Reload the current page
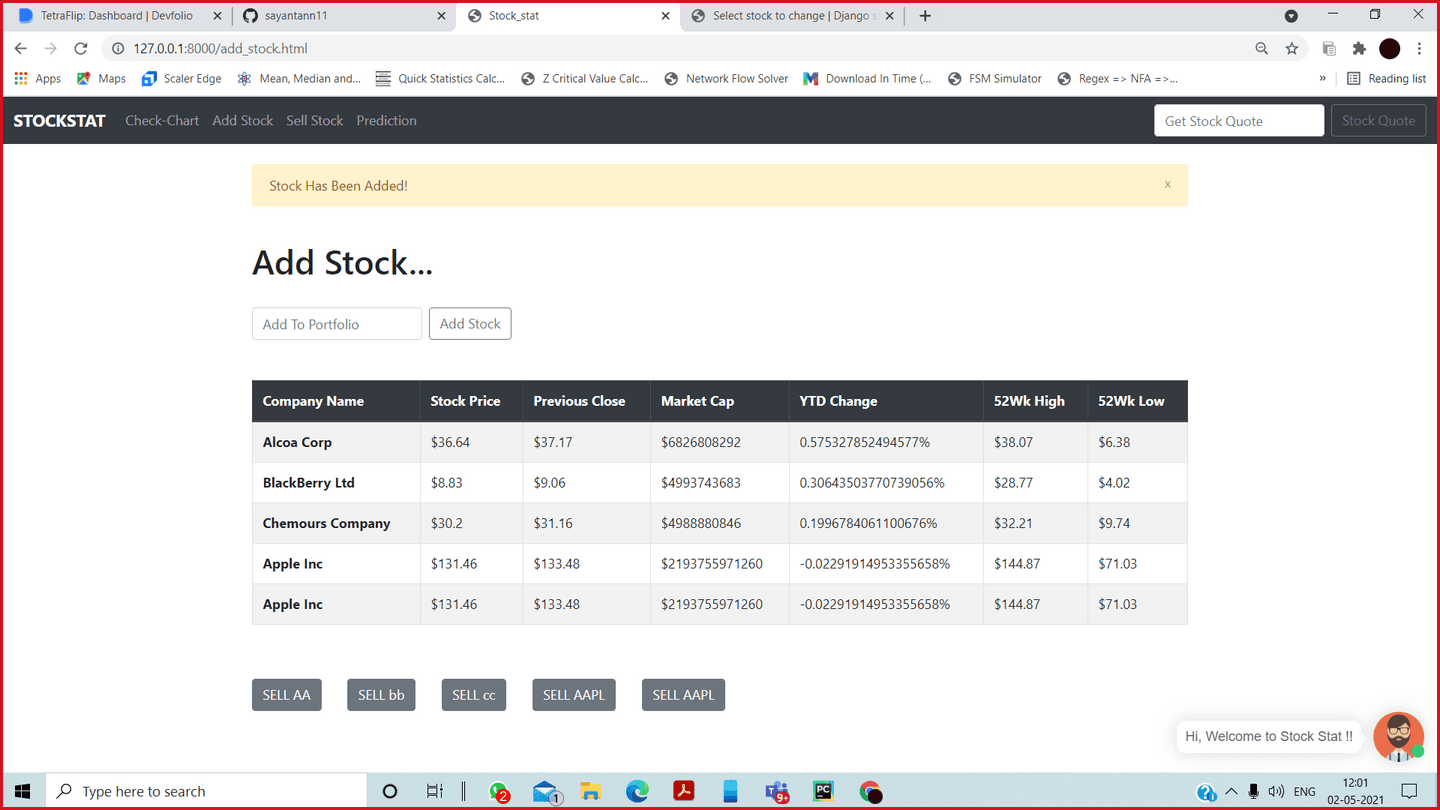Viewport: 1440px width, 810px height. (81, 48)
